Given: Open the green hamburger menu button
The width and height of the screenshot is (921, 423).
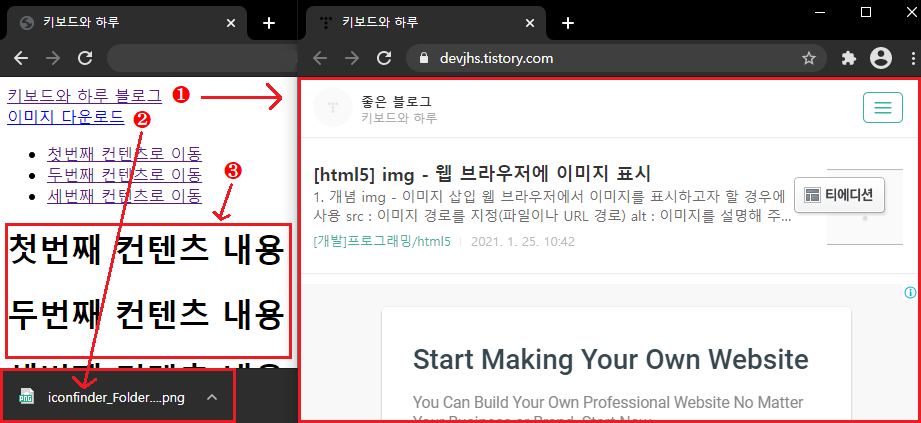Looking at the screenshot, I should click(x=882, y=108).
